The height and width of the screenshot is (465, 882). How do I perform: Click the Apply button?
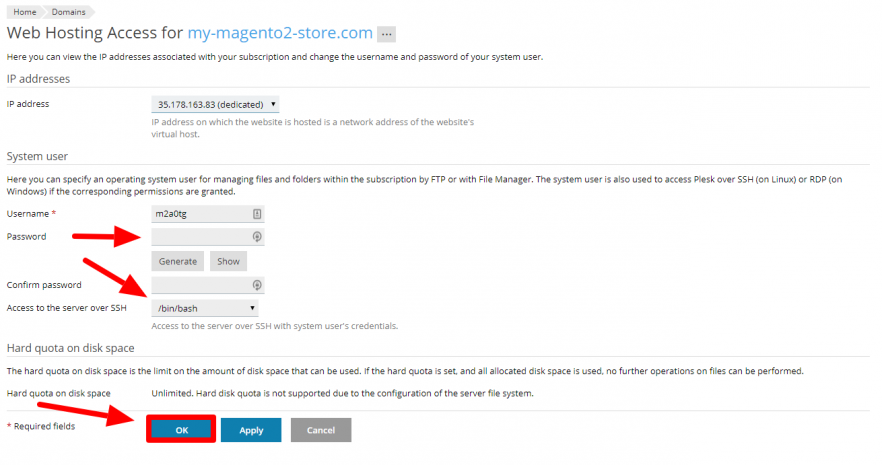coord(251,430)
